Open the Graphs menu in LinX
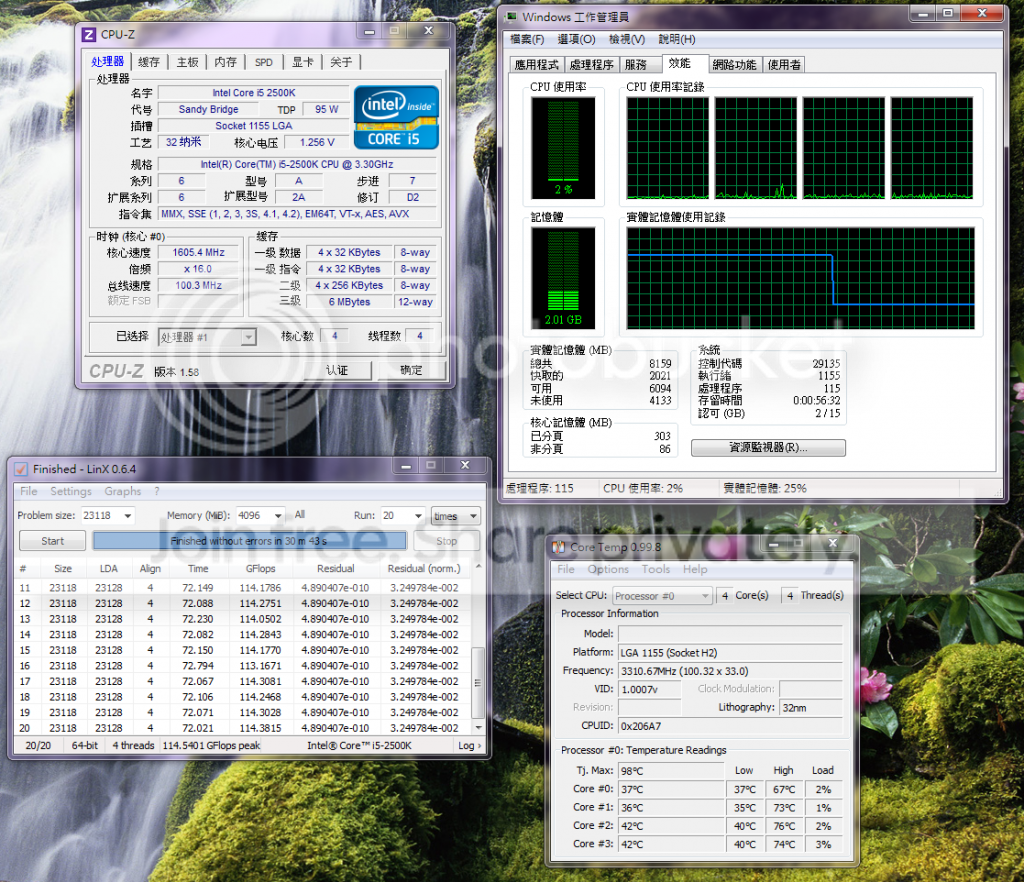This screenshot has width=1024, height=882. [122, 491]
